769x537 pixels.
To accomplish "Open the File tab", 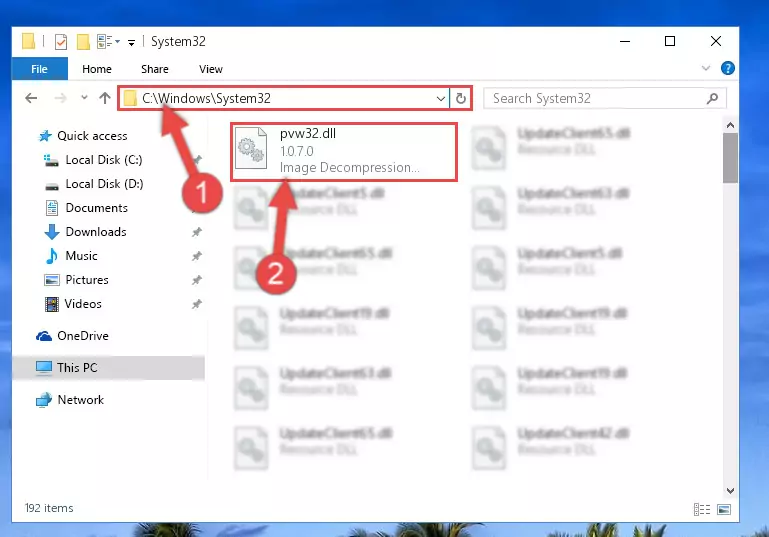I will point(40,69).
